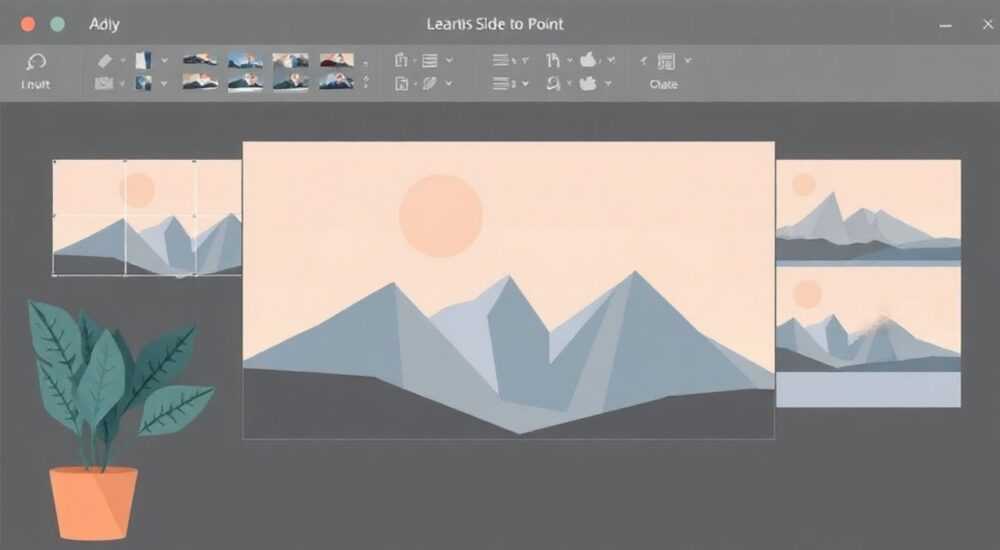Viewport: 1000px width, 550px height.
Task: Click the gray picture icon beneath the eraser
Action: (104, 83)
